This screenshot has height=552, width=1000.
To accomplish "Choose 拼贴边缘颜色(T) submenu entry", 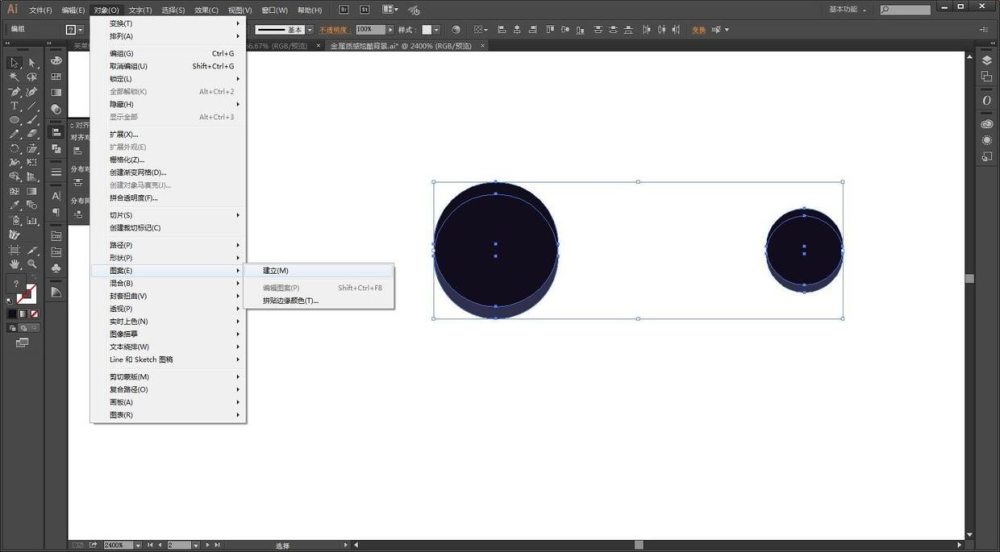I will coord(290,300).
